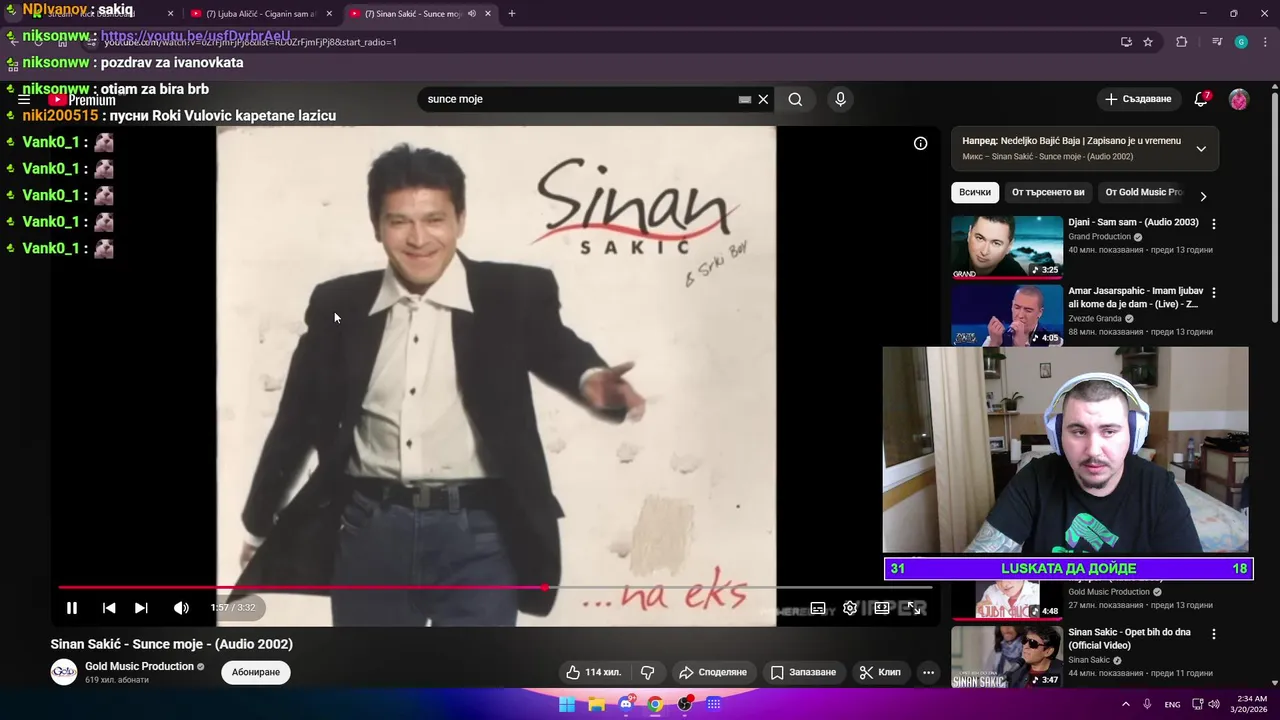1280x720 pixels.
Task: Like the video with 114 хил.
Action: click(x=594, y=672)
